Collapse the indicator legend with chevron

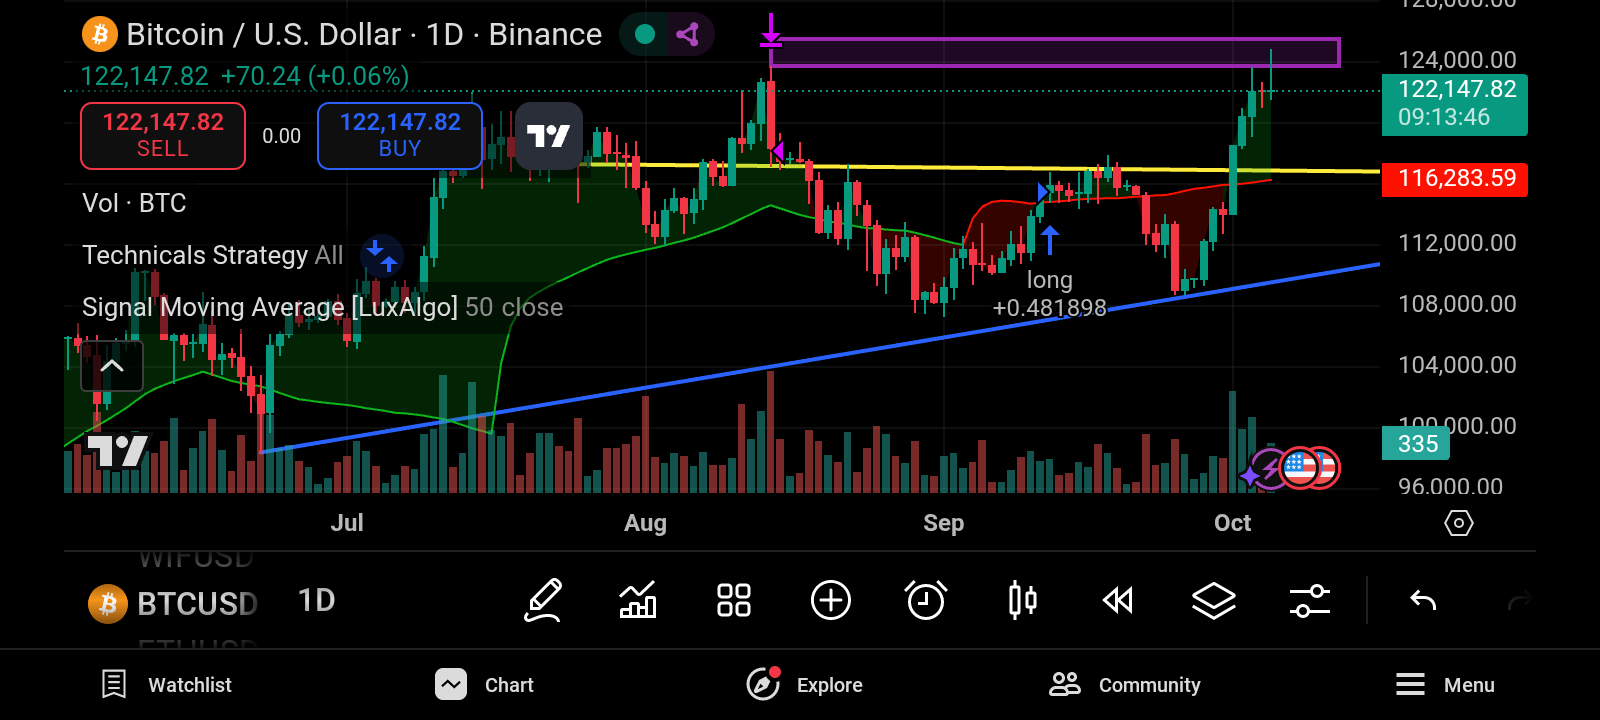[x=112, y=366]
